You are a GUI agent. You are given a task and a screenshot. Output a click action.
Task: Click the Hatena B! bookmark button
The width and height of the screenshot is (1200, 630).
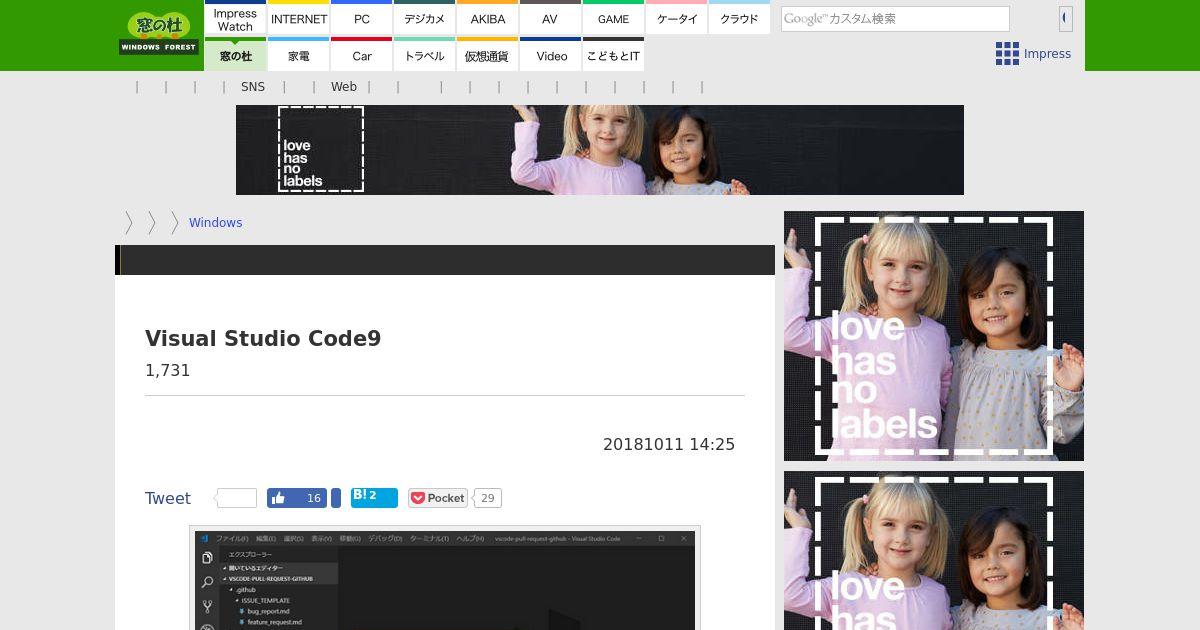click(374, 498)
